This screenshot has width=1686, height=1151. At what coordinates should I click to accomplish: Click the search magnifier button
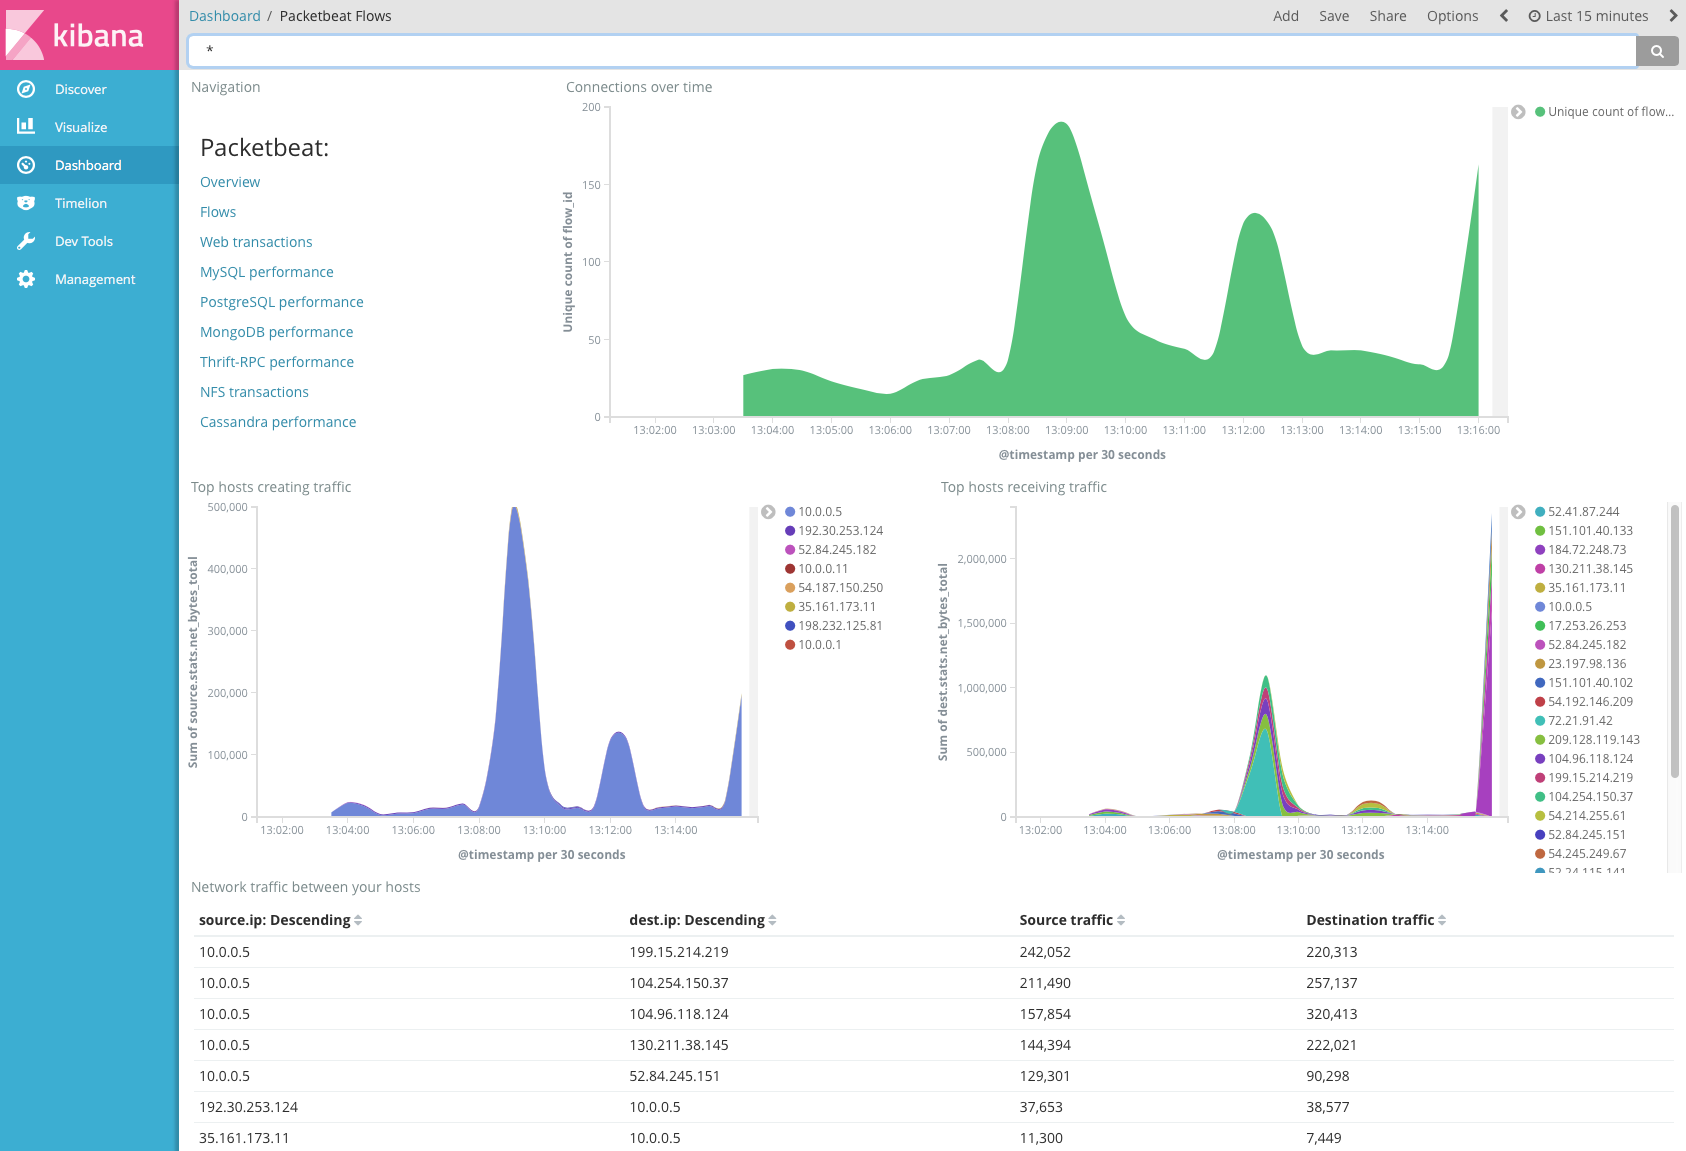[1657, 51]
